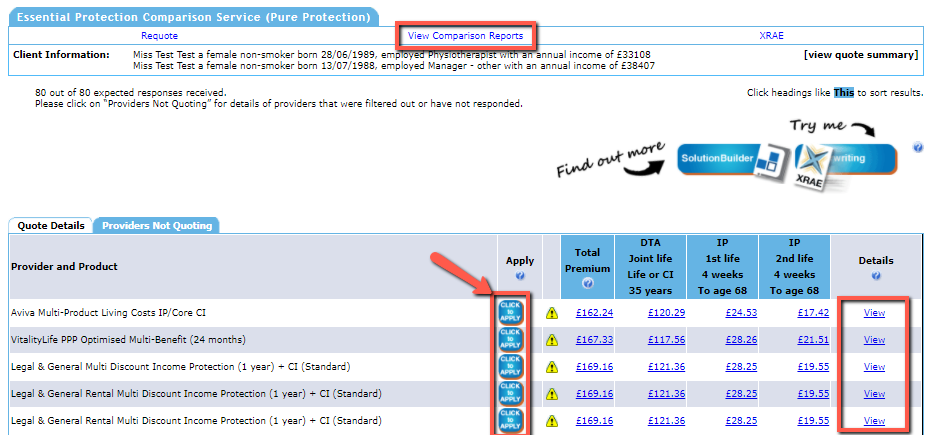Screen dimensions: 928x435
Task: Click help icon under Details heading
Action: tap(874, 276)
